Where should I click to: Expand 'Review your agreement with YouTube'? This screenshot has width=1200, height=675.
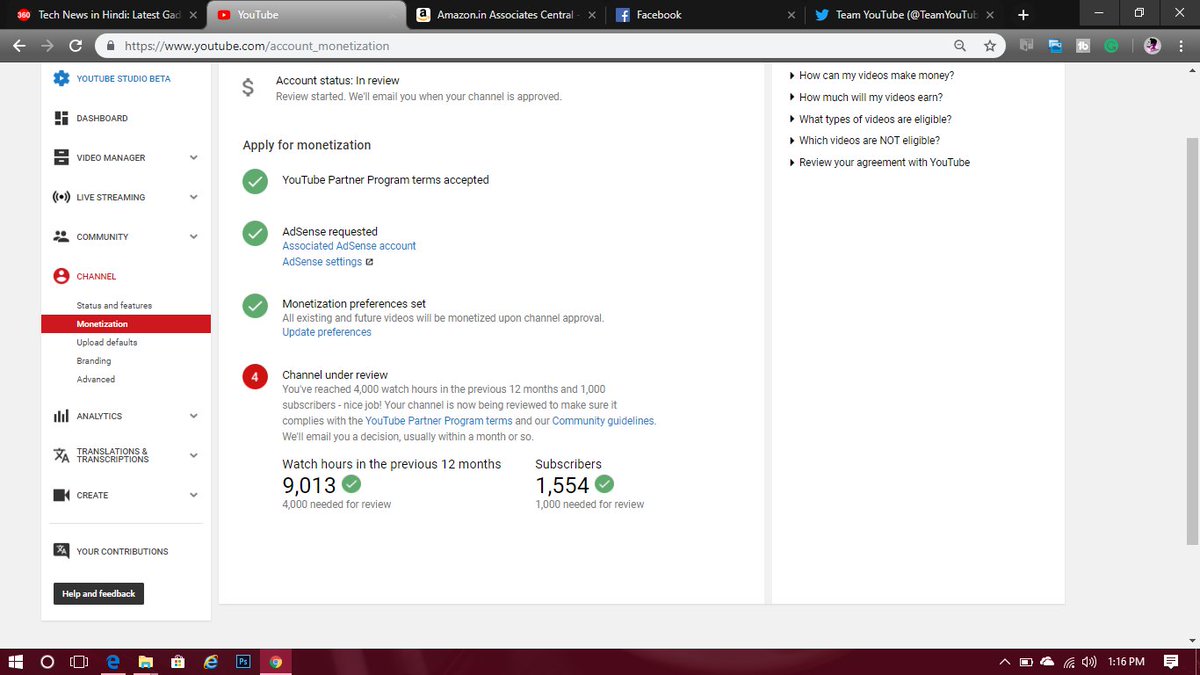pyautogui.click(x=879, y=162)
